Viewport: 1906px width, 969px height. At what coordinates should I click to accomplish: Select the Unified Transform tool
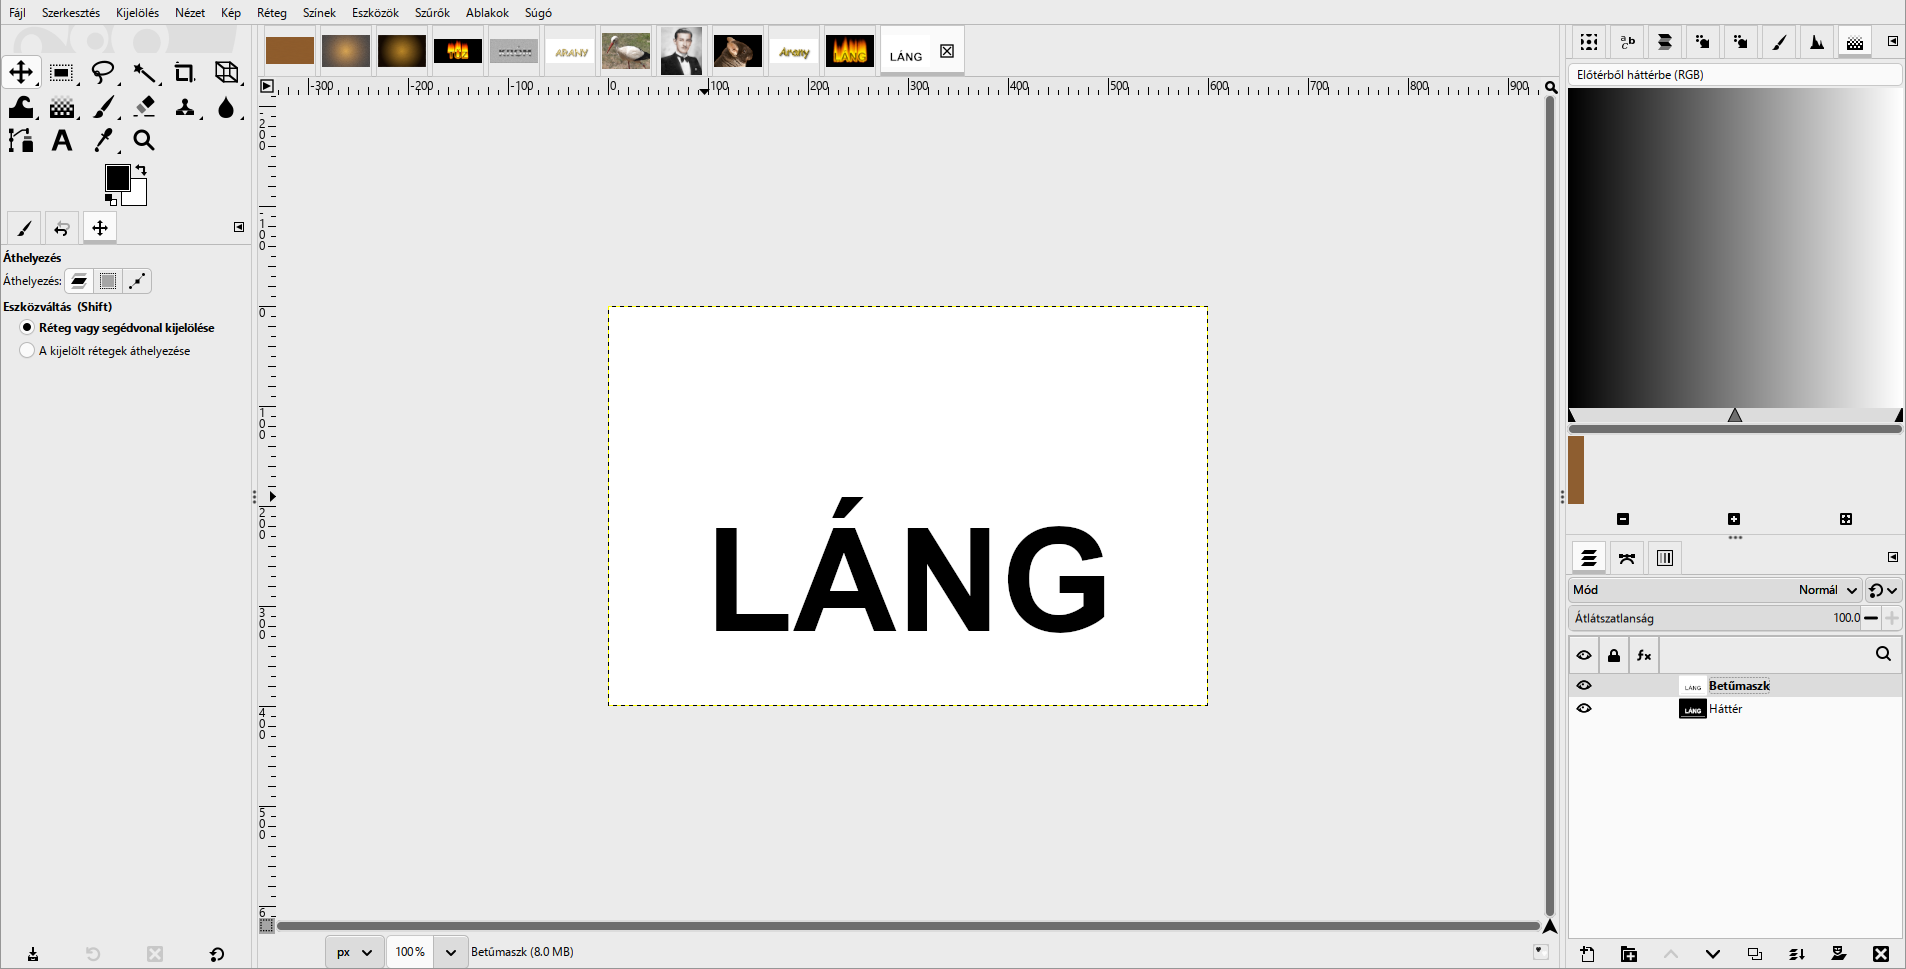(x=227, y=72)
